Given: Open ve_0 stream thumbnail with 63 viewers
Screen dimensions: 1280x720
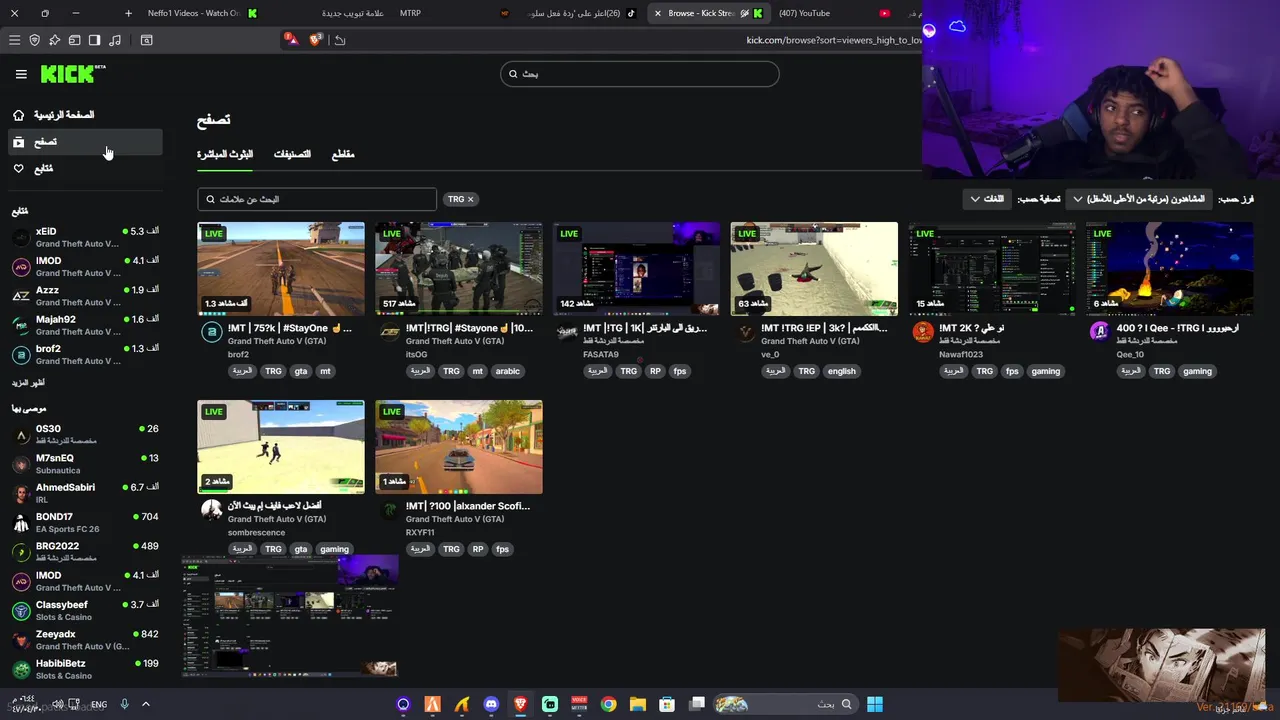Looking at the screenshot, I should (x=814, y=269).
